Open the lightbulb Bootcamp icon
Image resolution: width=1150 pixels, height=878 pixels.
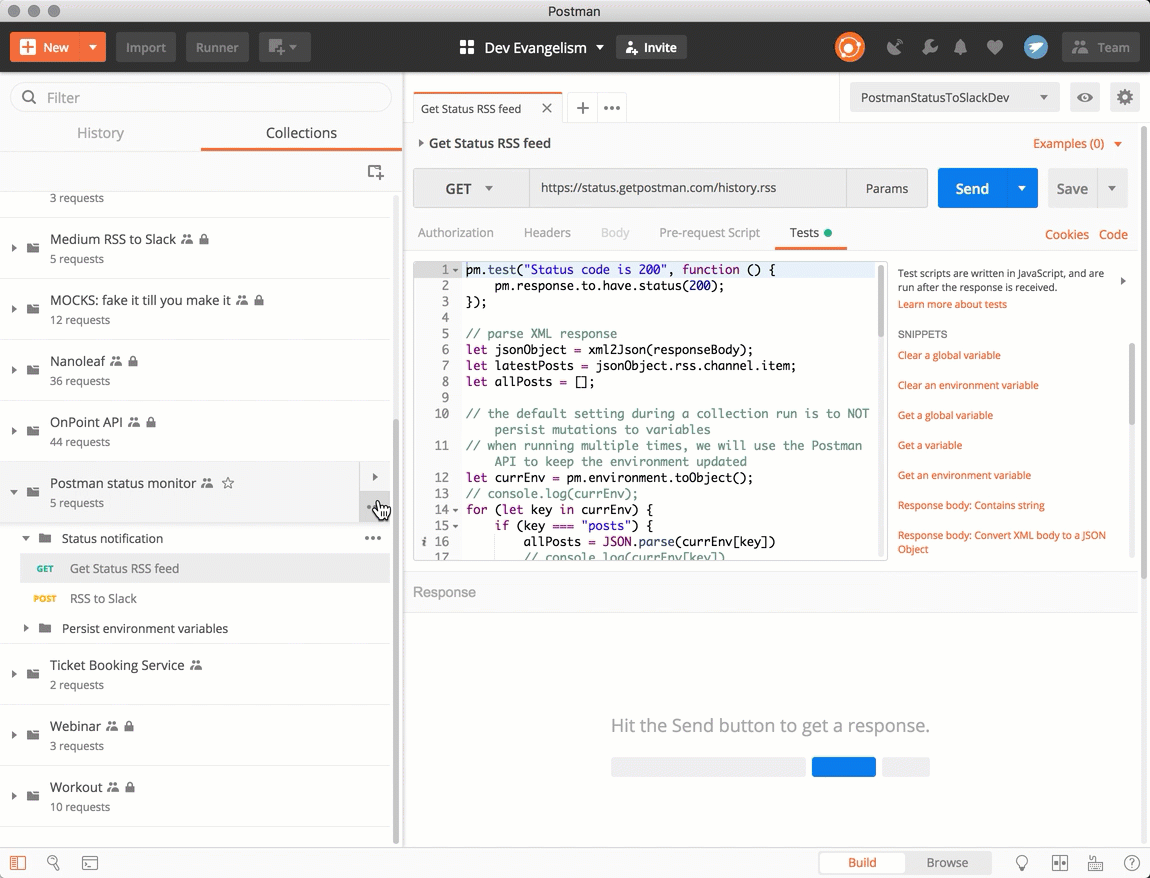pyautogui.click(x=1021, y=863)
